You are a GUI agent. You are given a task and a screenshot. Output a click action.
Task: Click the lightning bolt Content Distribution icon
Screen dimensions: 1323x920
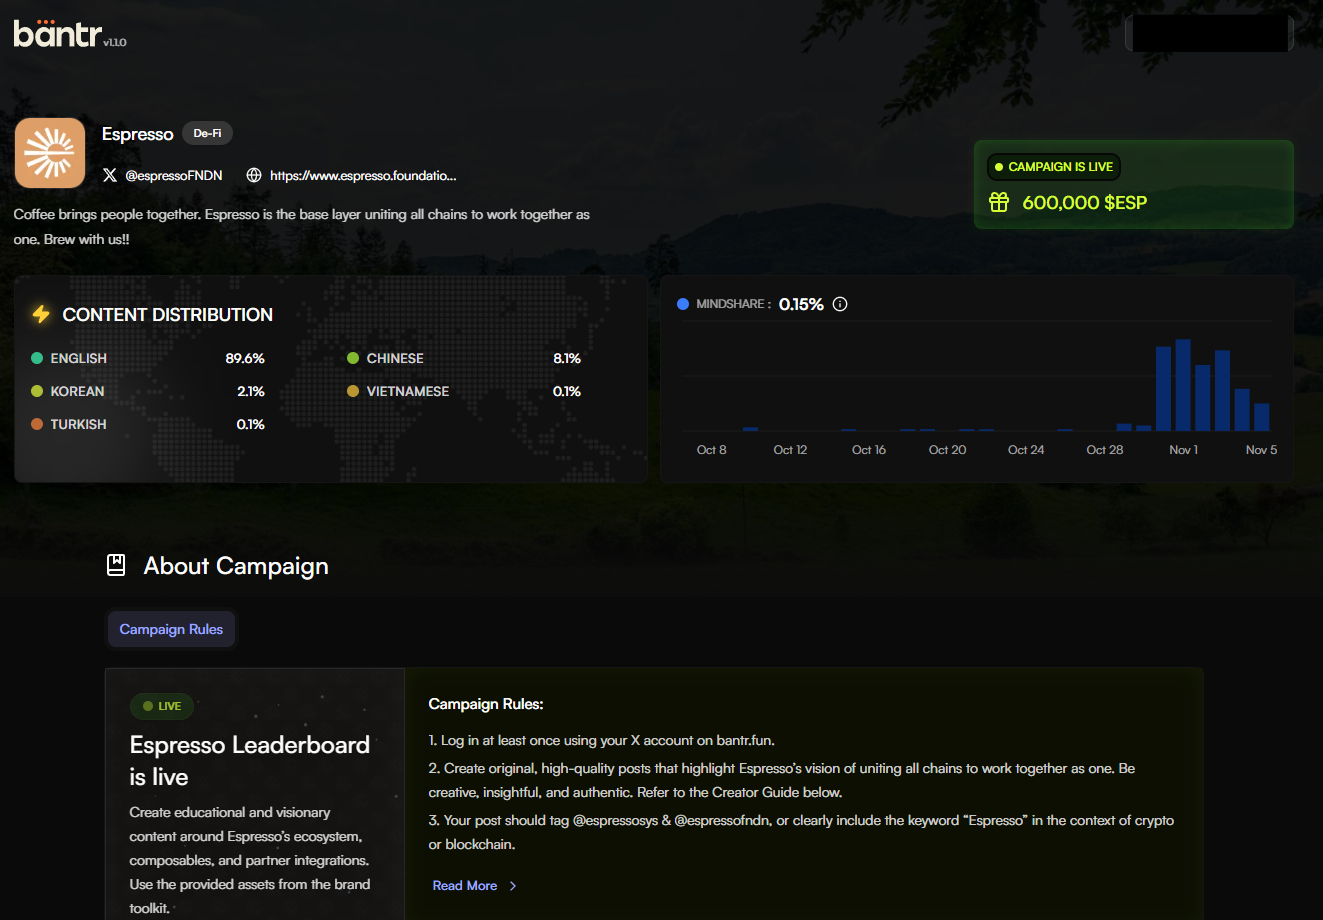[x=41, y=314]
